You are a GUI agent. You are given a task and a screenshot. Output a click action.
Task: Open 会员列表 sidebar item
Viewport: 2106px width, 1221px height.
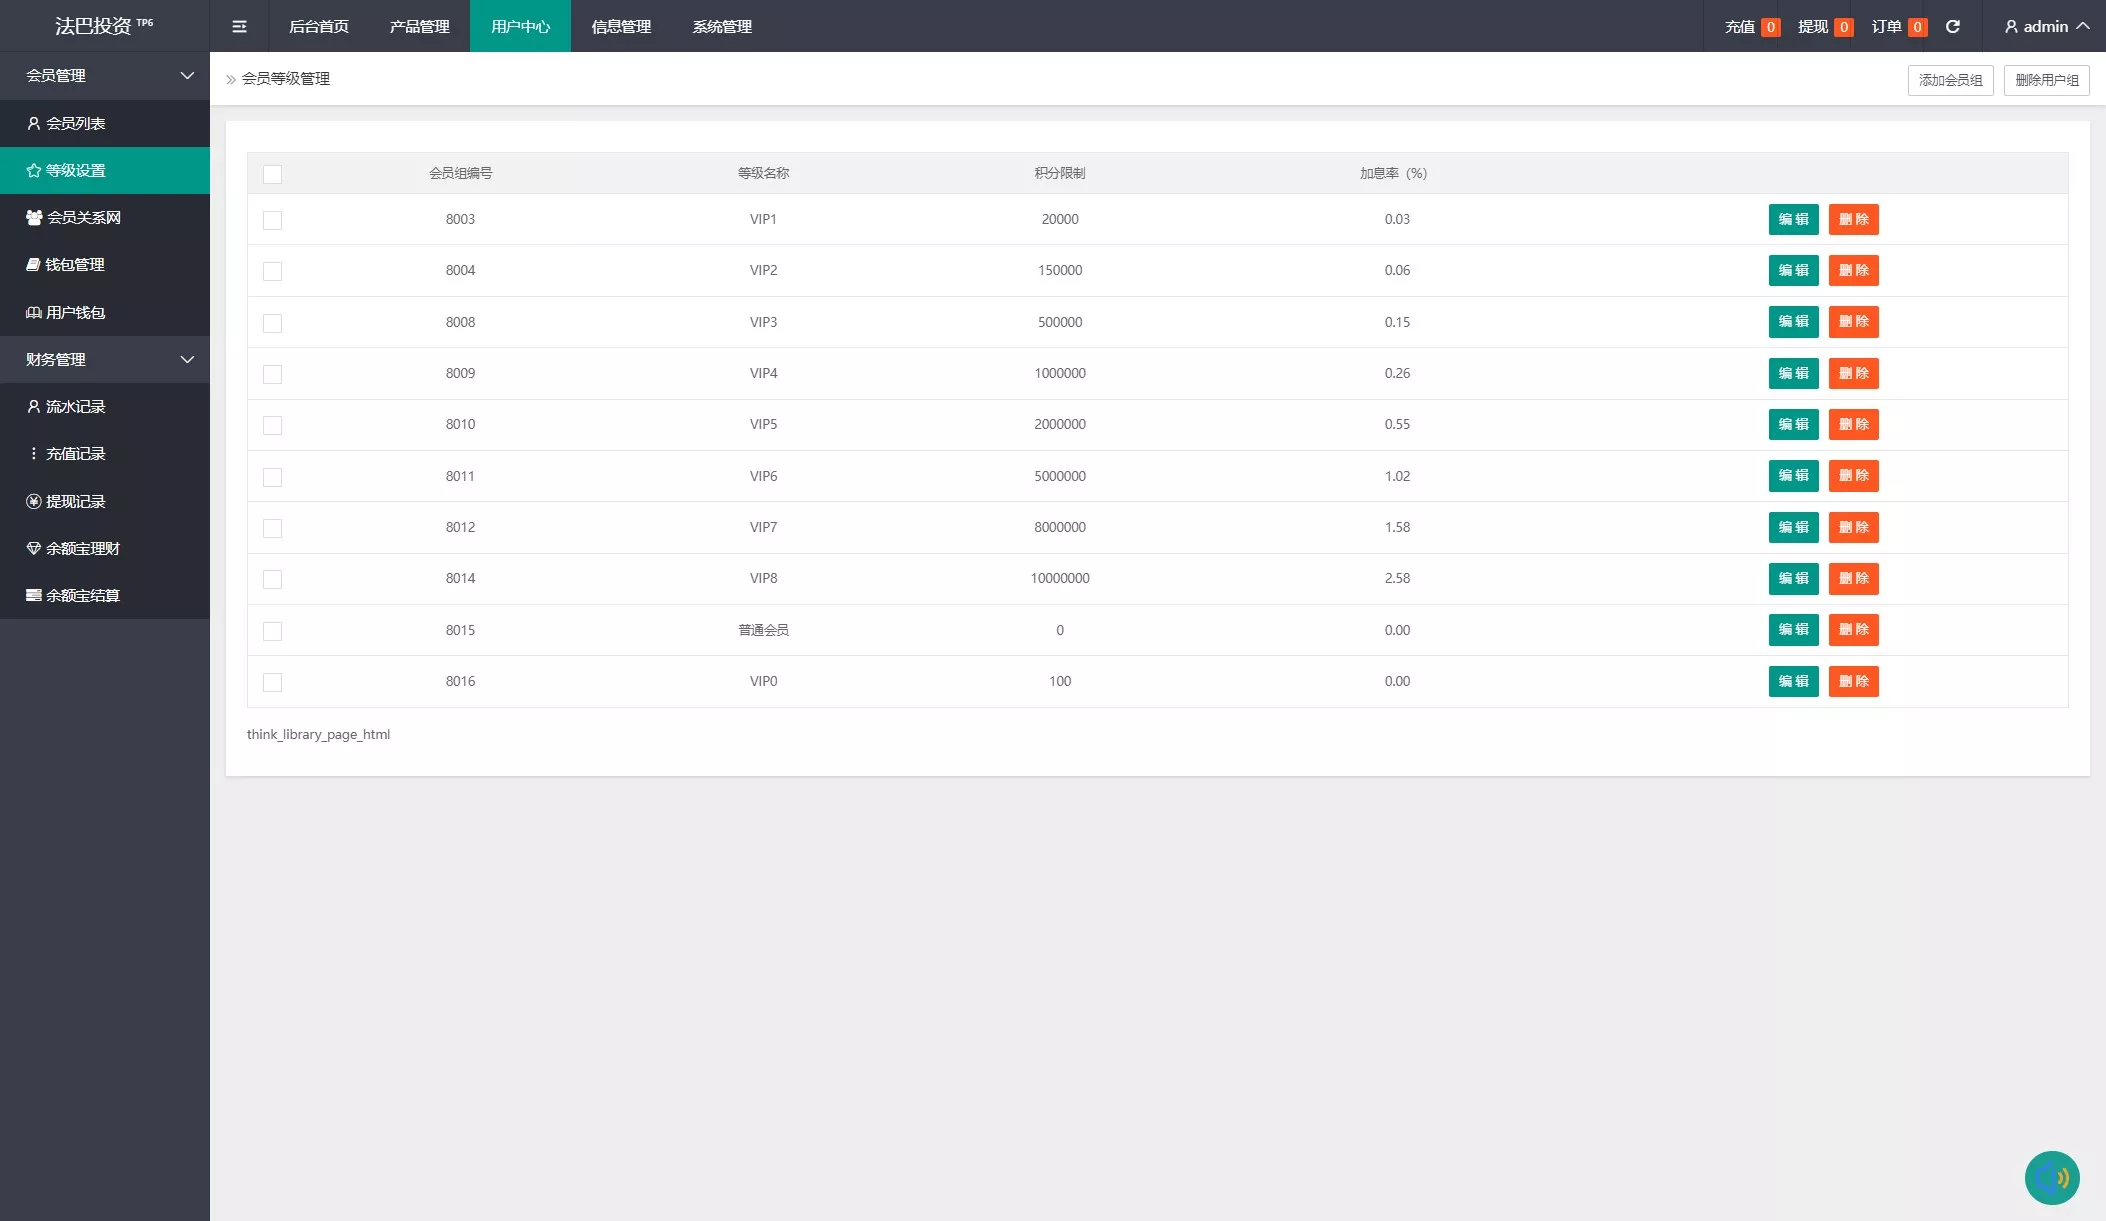tap(76, 123)
